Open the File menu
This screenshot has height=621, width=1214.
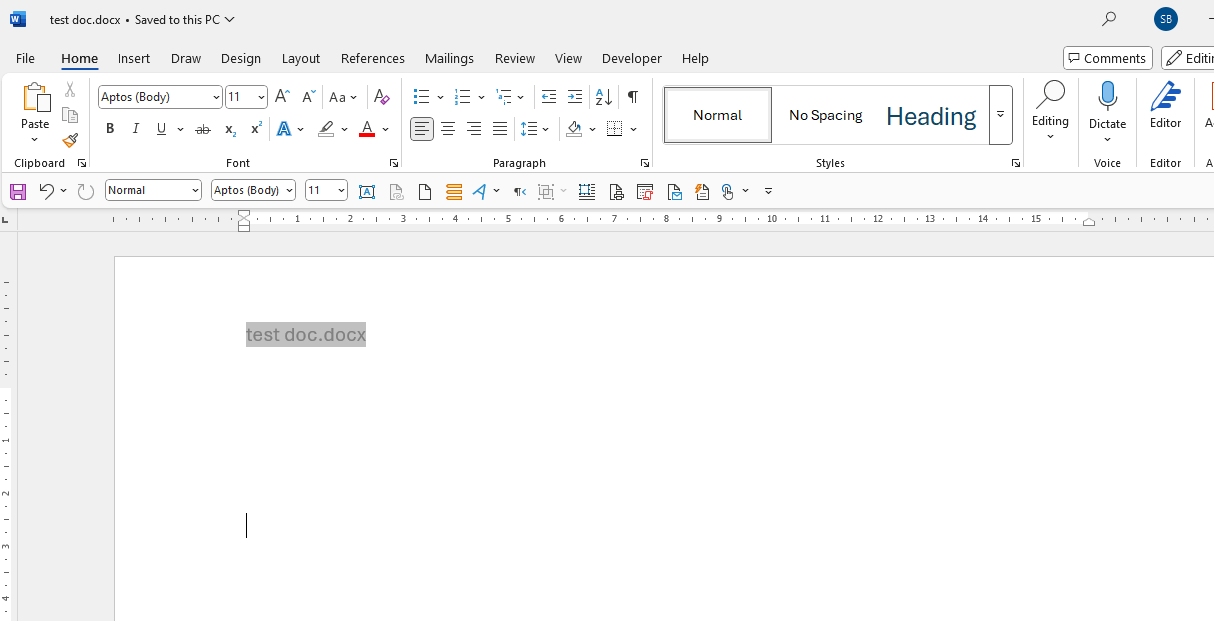click(x=25, y=58)
